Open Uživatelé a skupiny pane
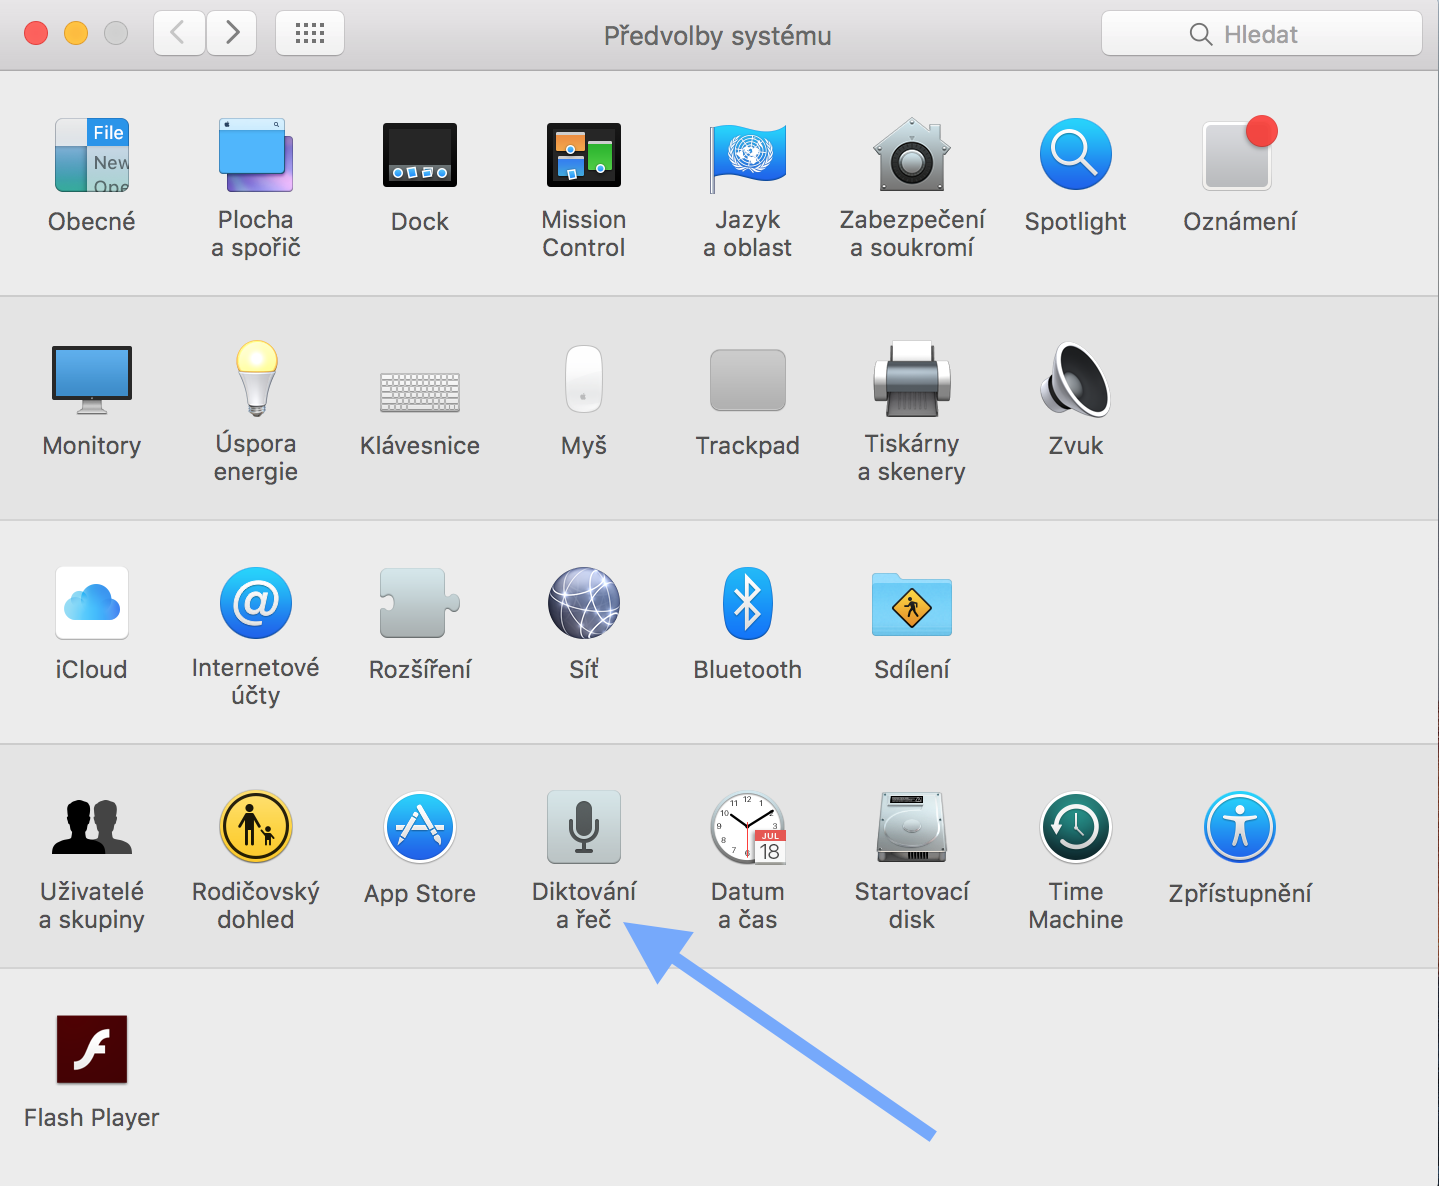 click(x=92, y=828)
